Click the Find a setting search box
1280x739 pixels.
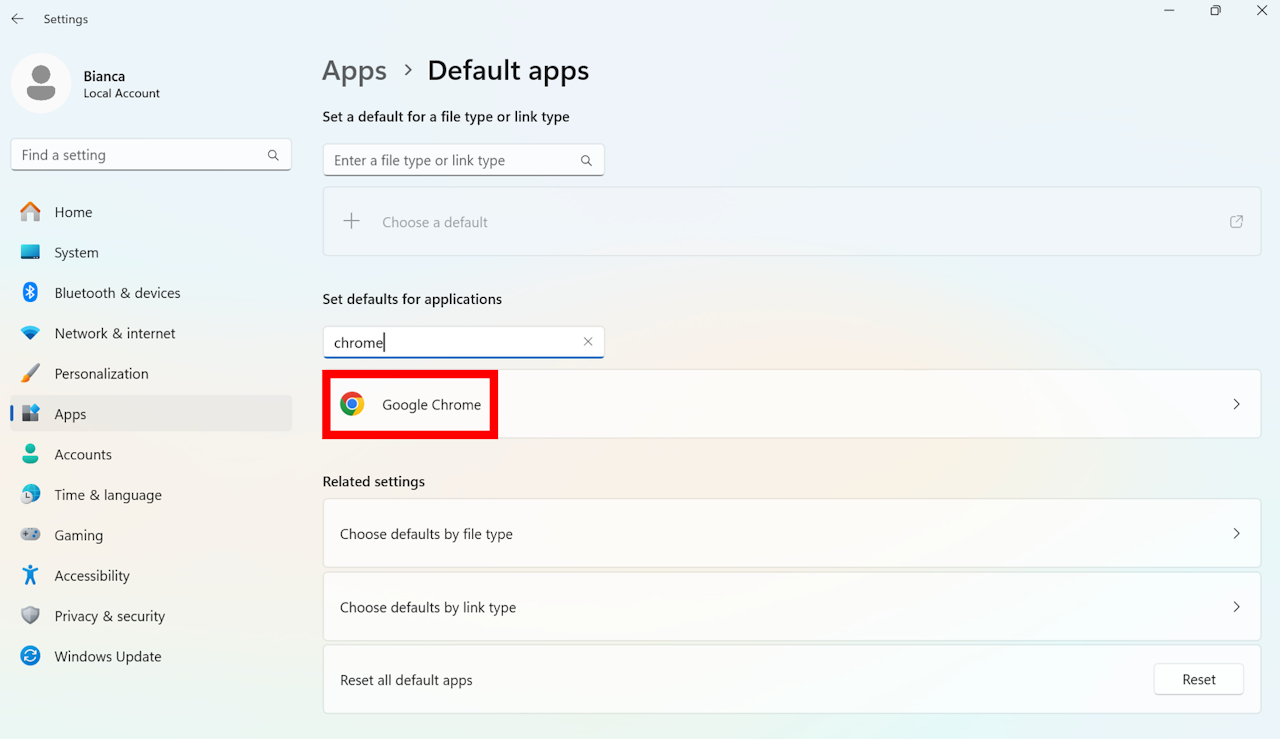coord(140,155)
